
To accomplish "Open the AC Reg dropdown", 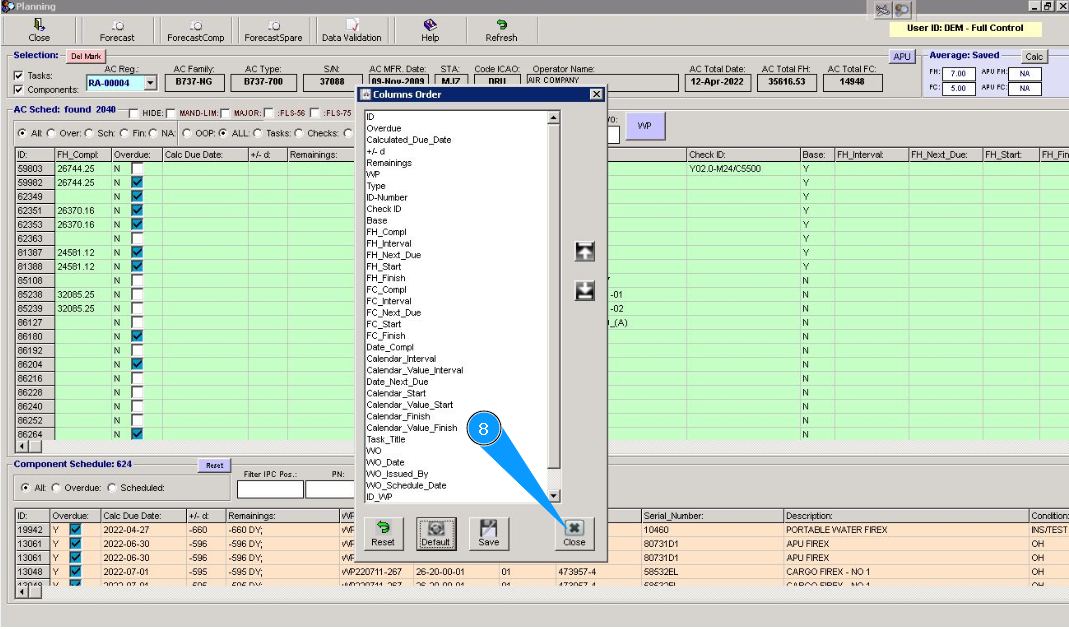I will click(151, 84).
